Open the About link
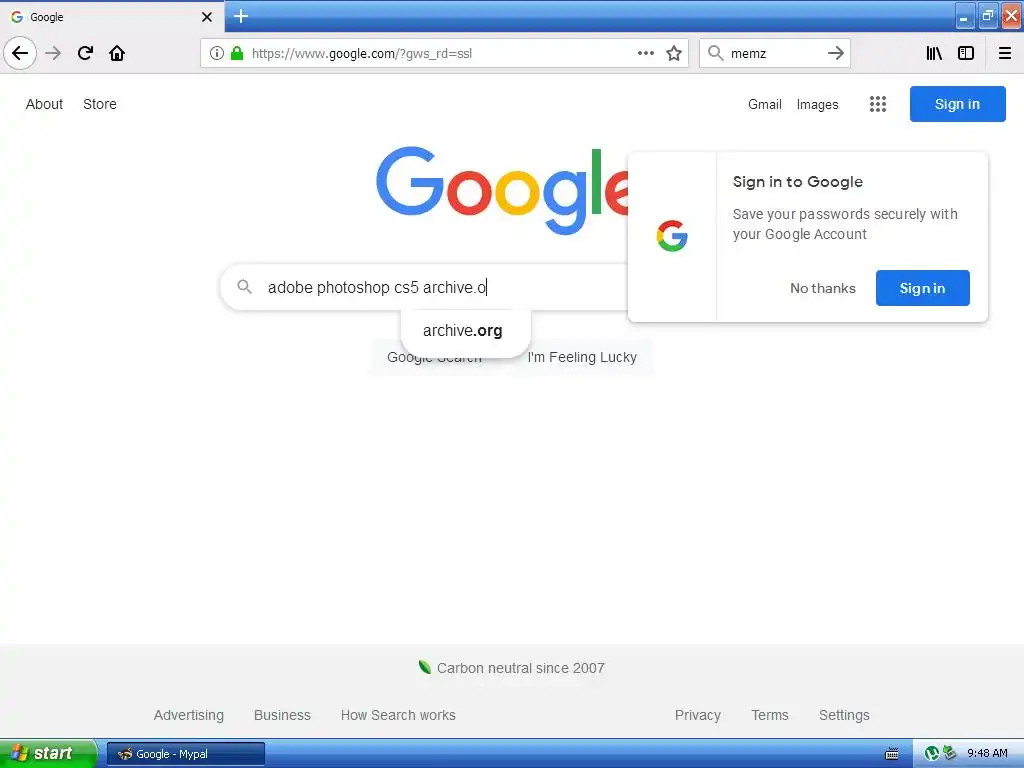Image resolution: width=1024 pixels, height=768 pixels. 44,104
